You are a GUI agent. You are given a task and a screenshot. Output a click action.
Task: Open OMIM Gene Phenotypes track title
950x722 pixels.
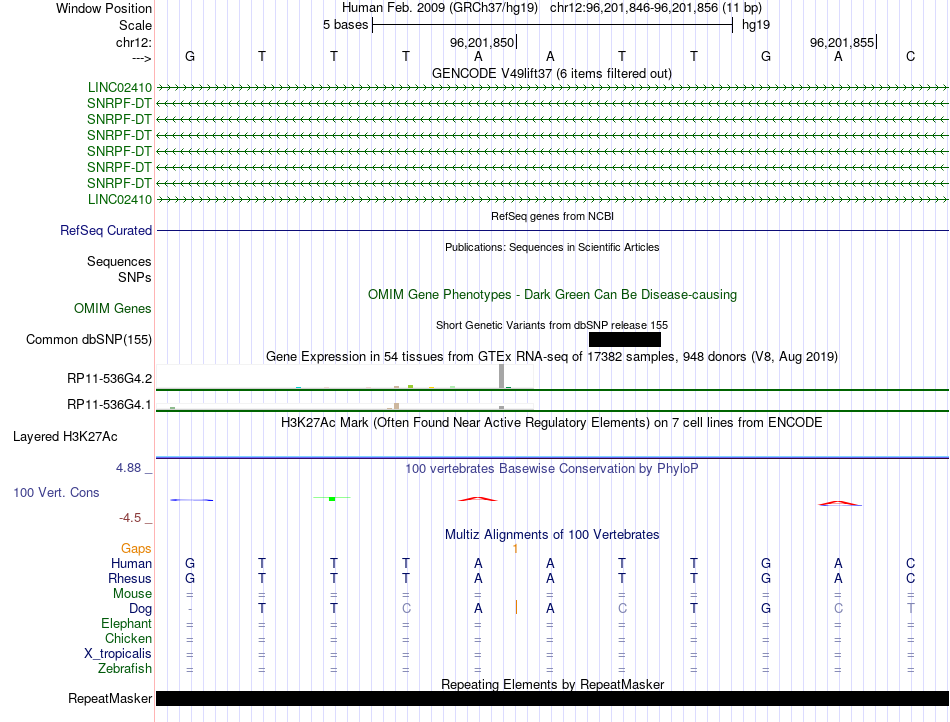click(x=552, y=294)
